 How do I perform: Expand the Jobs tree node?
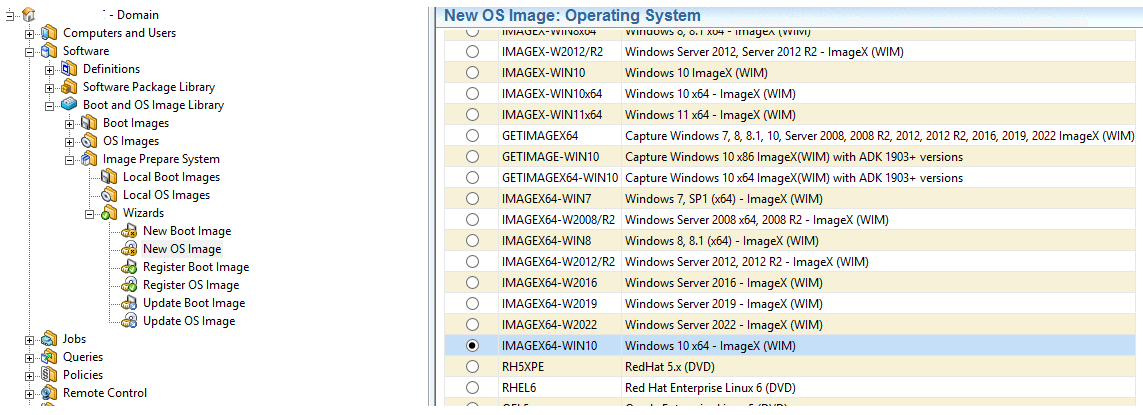click(30, 339)
